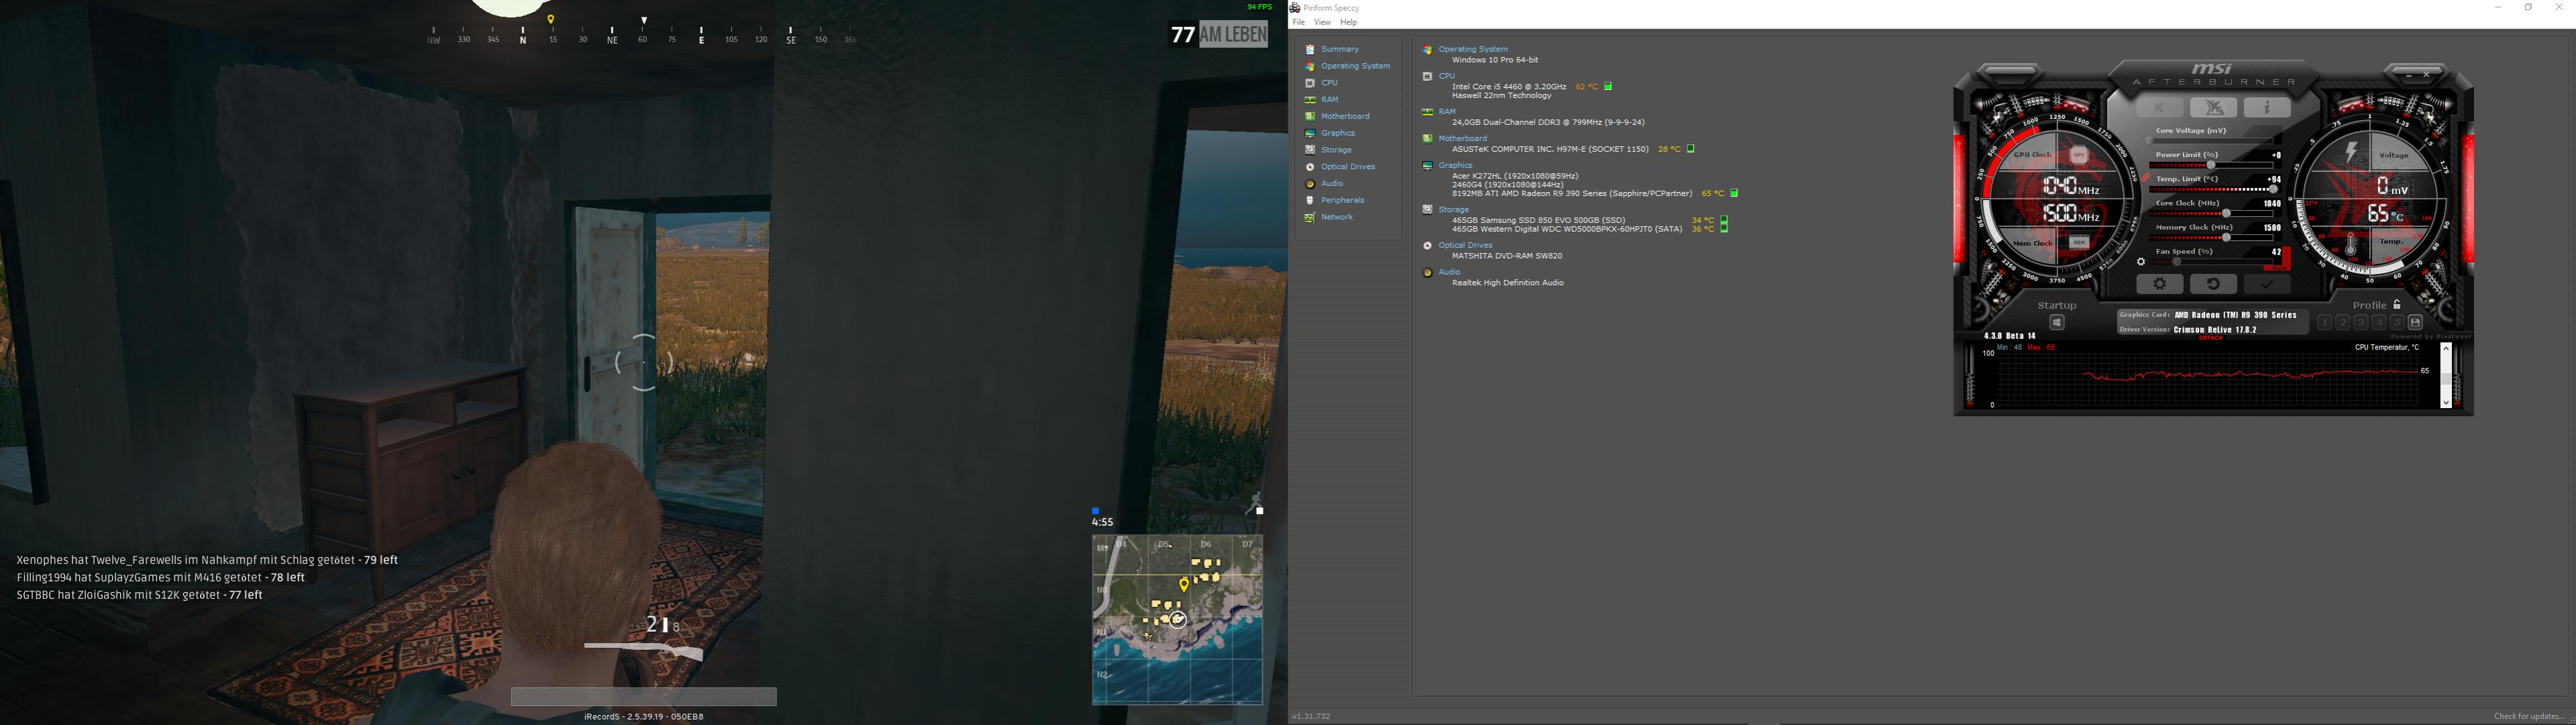The image size is (2576, 725).
Task: Click the red DETACH monitor label
Action: pyautogui.click(x=2210, y=338)
